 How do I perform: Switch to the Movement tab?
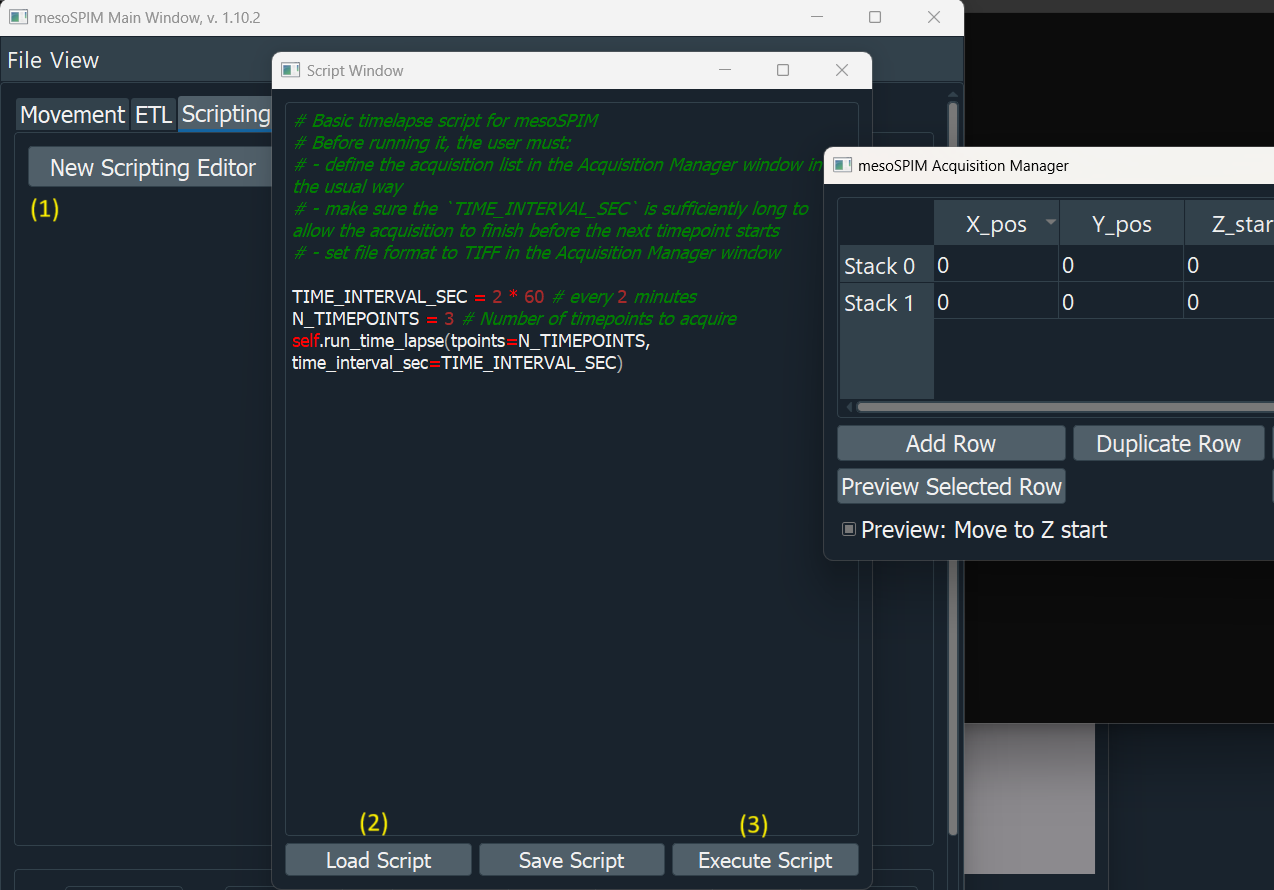72,115
